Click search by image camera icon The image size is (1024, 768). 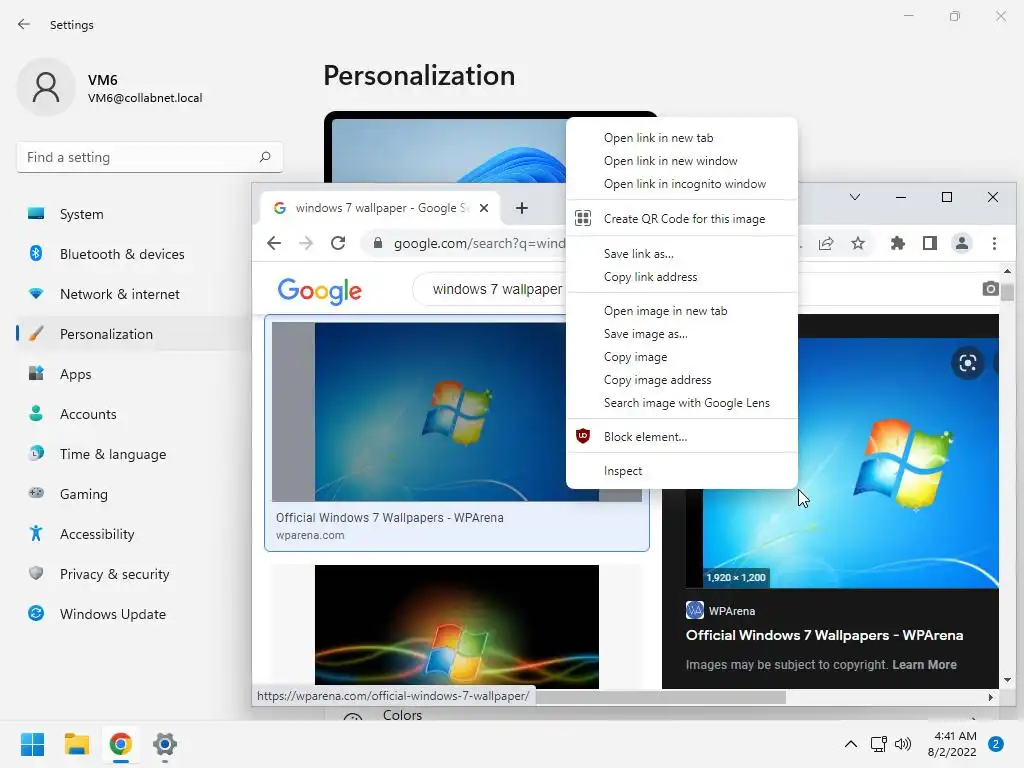click(x=990, y=289)
